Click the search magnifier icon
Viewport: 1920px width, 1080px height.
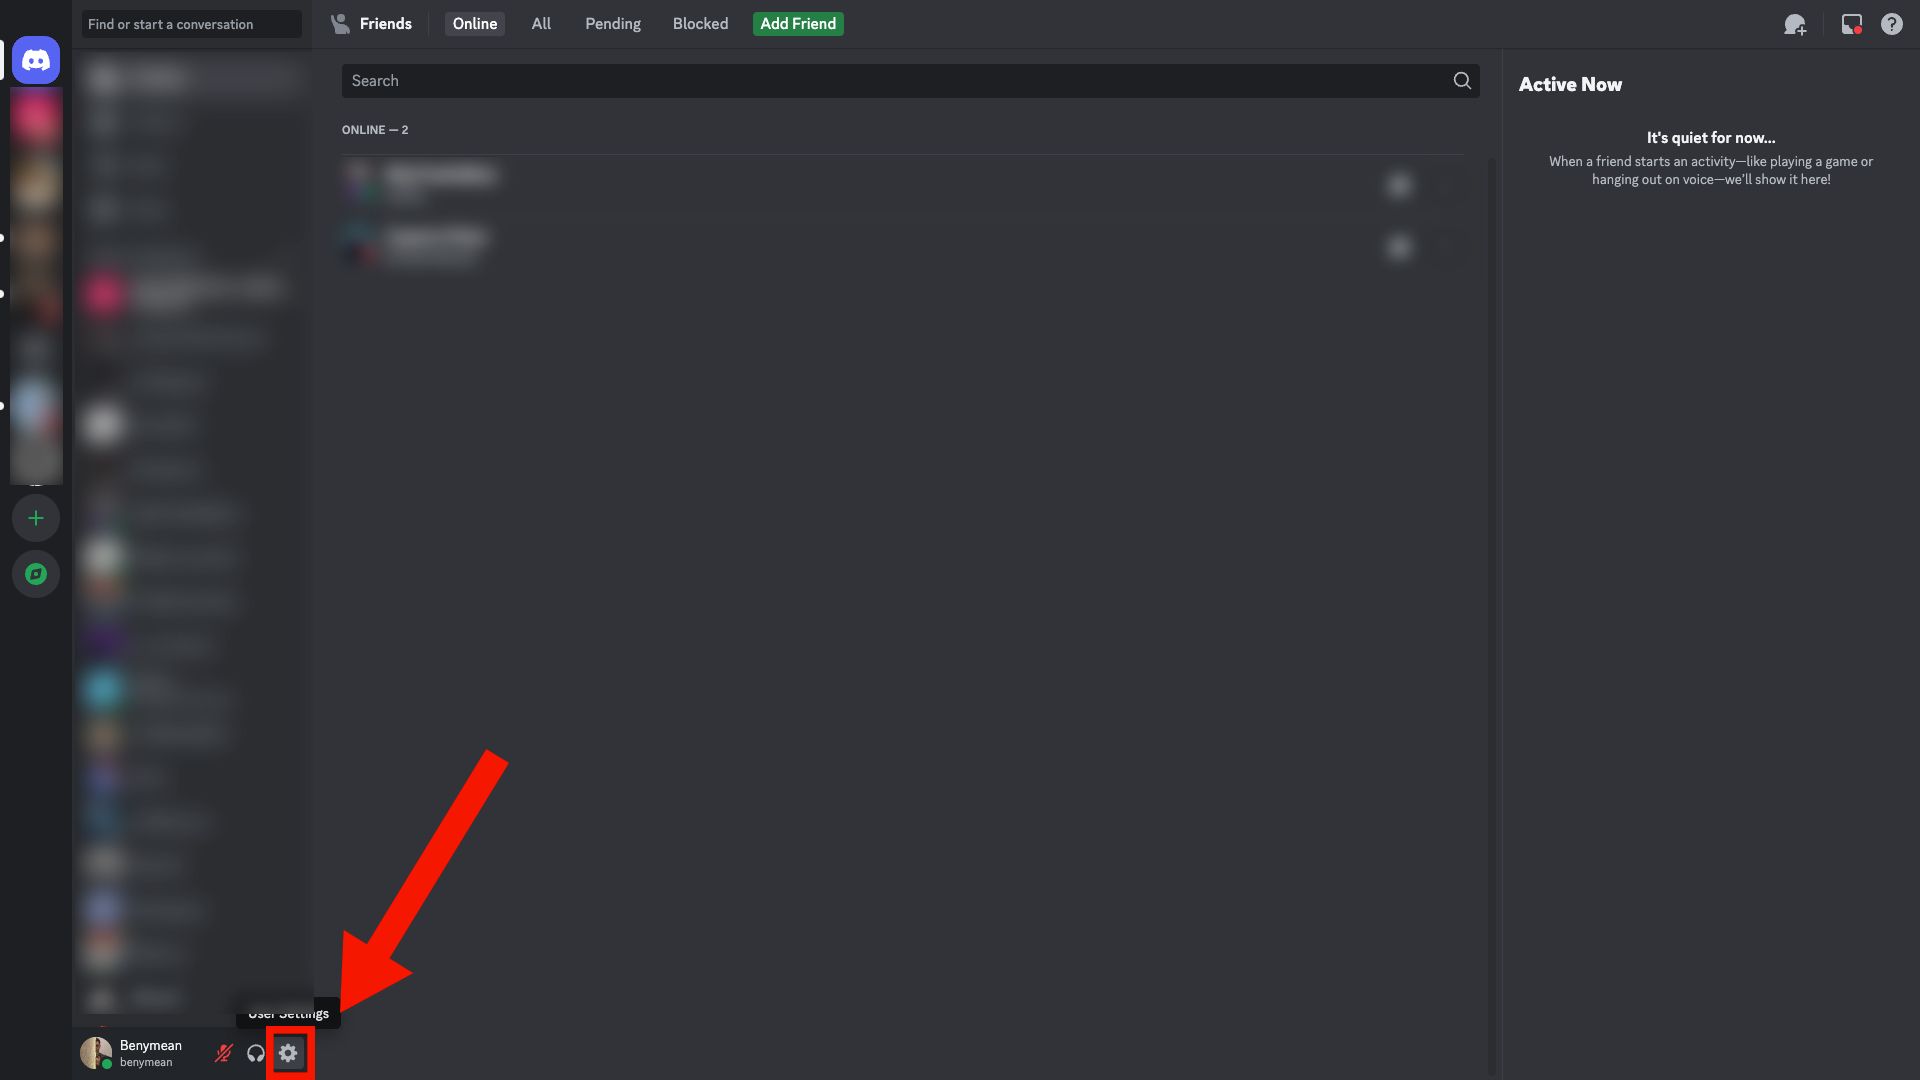point(1462,81)
